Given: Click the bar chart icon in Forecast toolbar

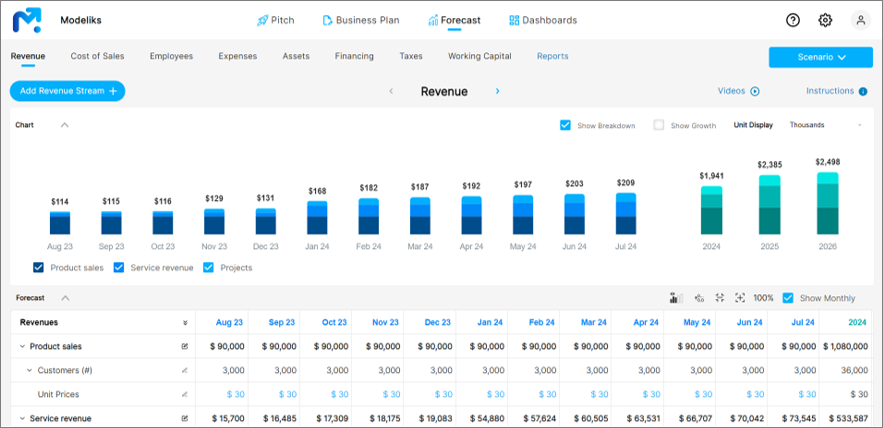Looking at the screenshot, I should 675,298.
